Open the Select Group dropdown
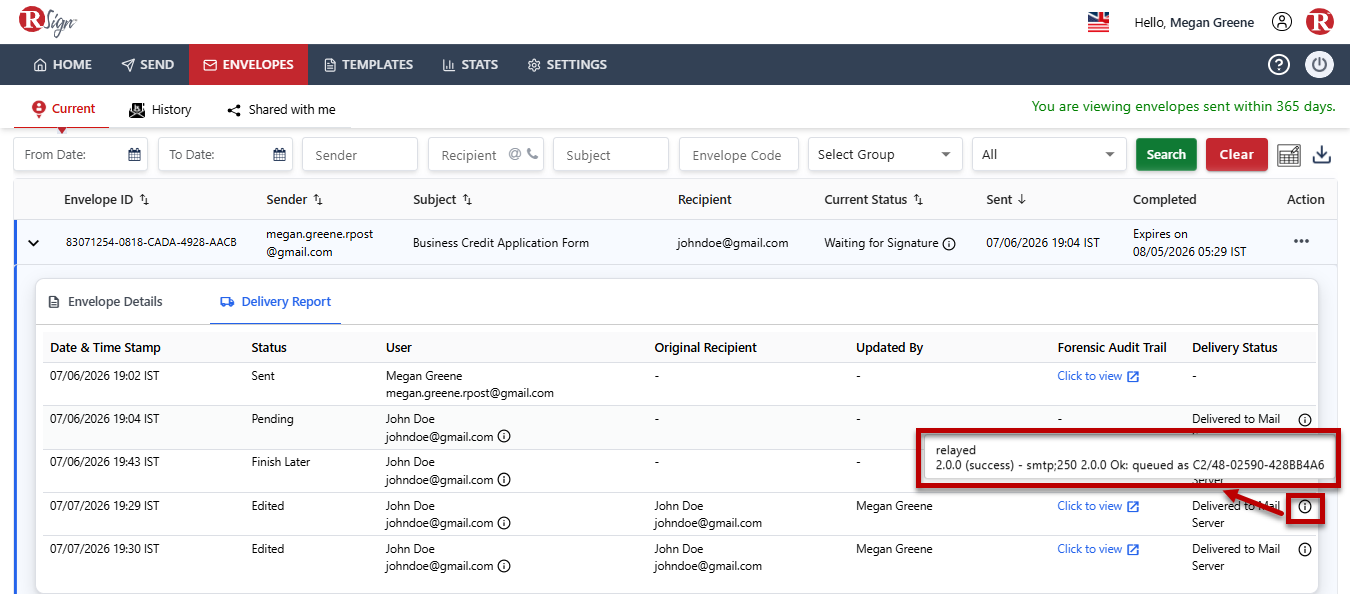The image size is (1350, 594). [885, 155]
